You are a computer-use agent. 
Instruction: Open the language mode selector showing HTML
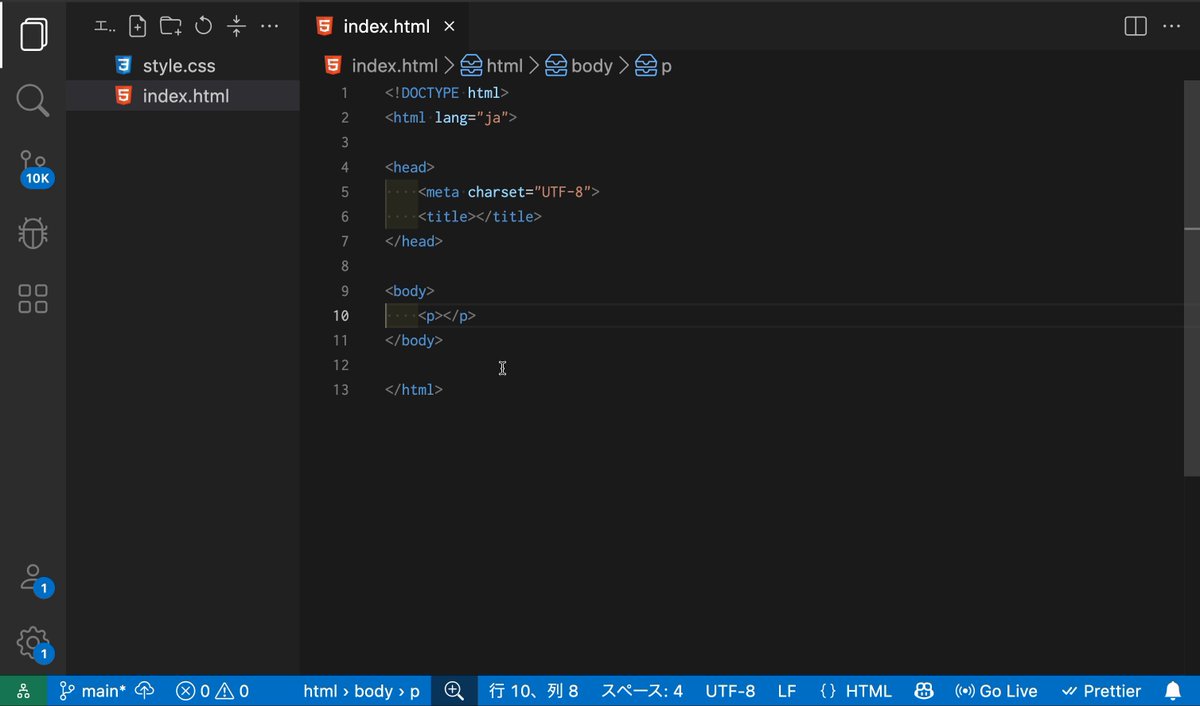point(855,691)
